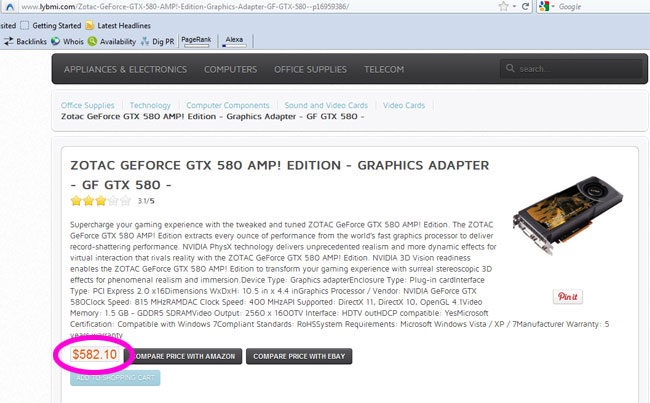The image size is (650, 403).
Task: Go to Sound and Video Cards breadcrumb
Action: tap(326, 105)
